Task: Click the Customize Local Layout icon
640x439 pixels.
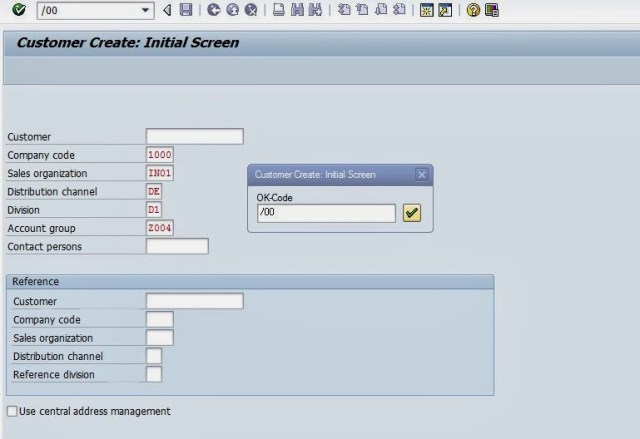Action: pos(491,10)
